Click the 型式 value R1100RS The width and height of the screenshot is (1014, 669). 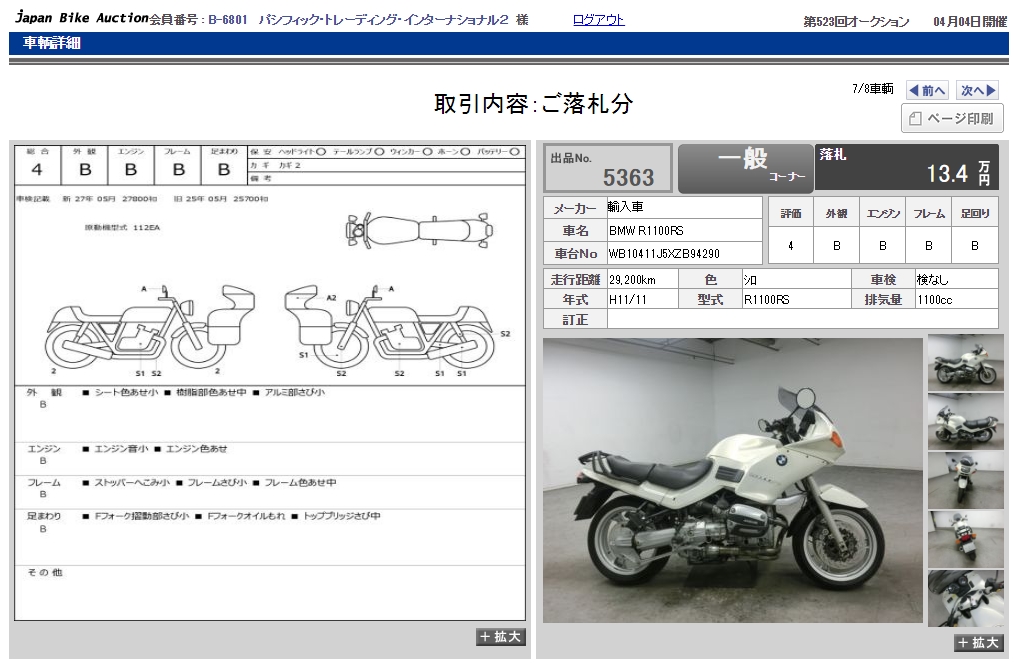766,300
